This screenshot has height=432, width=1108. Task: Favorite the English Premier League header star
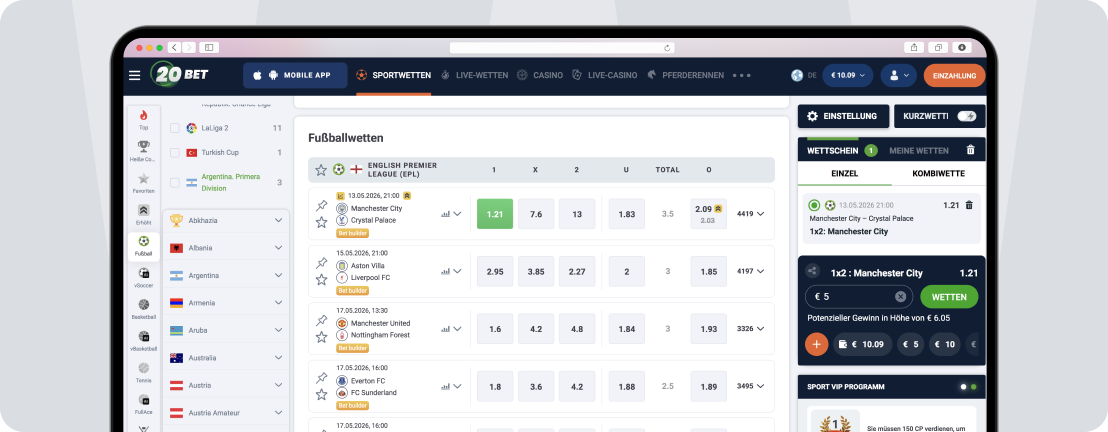point(321,170)
